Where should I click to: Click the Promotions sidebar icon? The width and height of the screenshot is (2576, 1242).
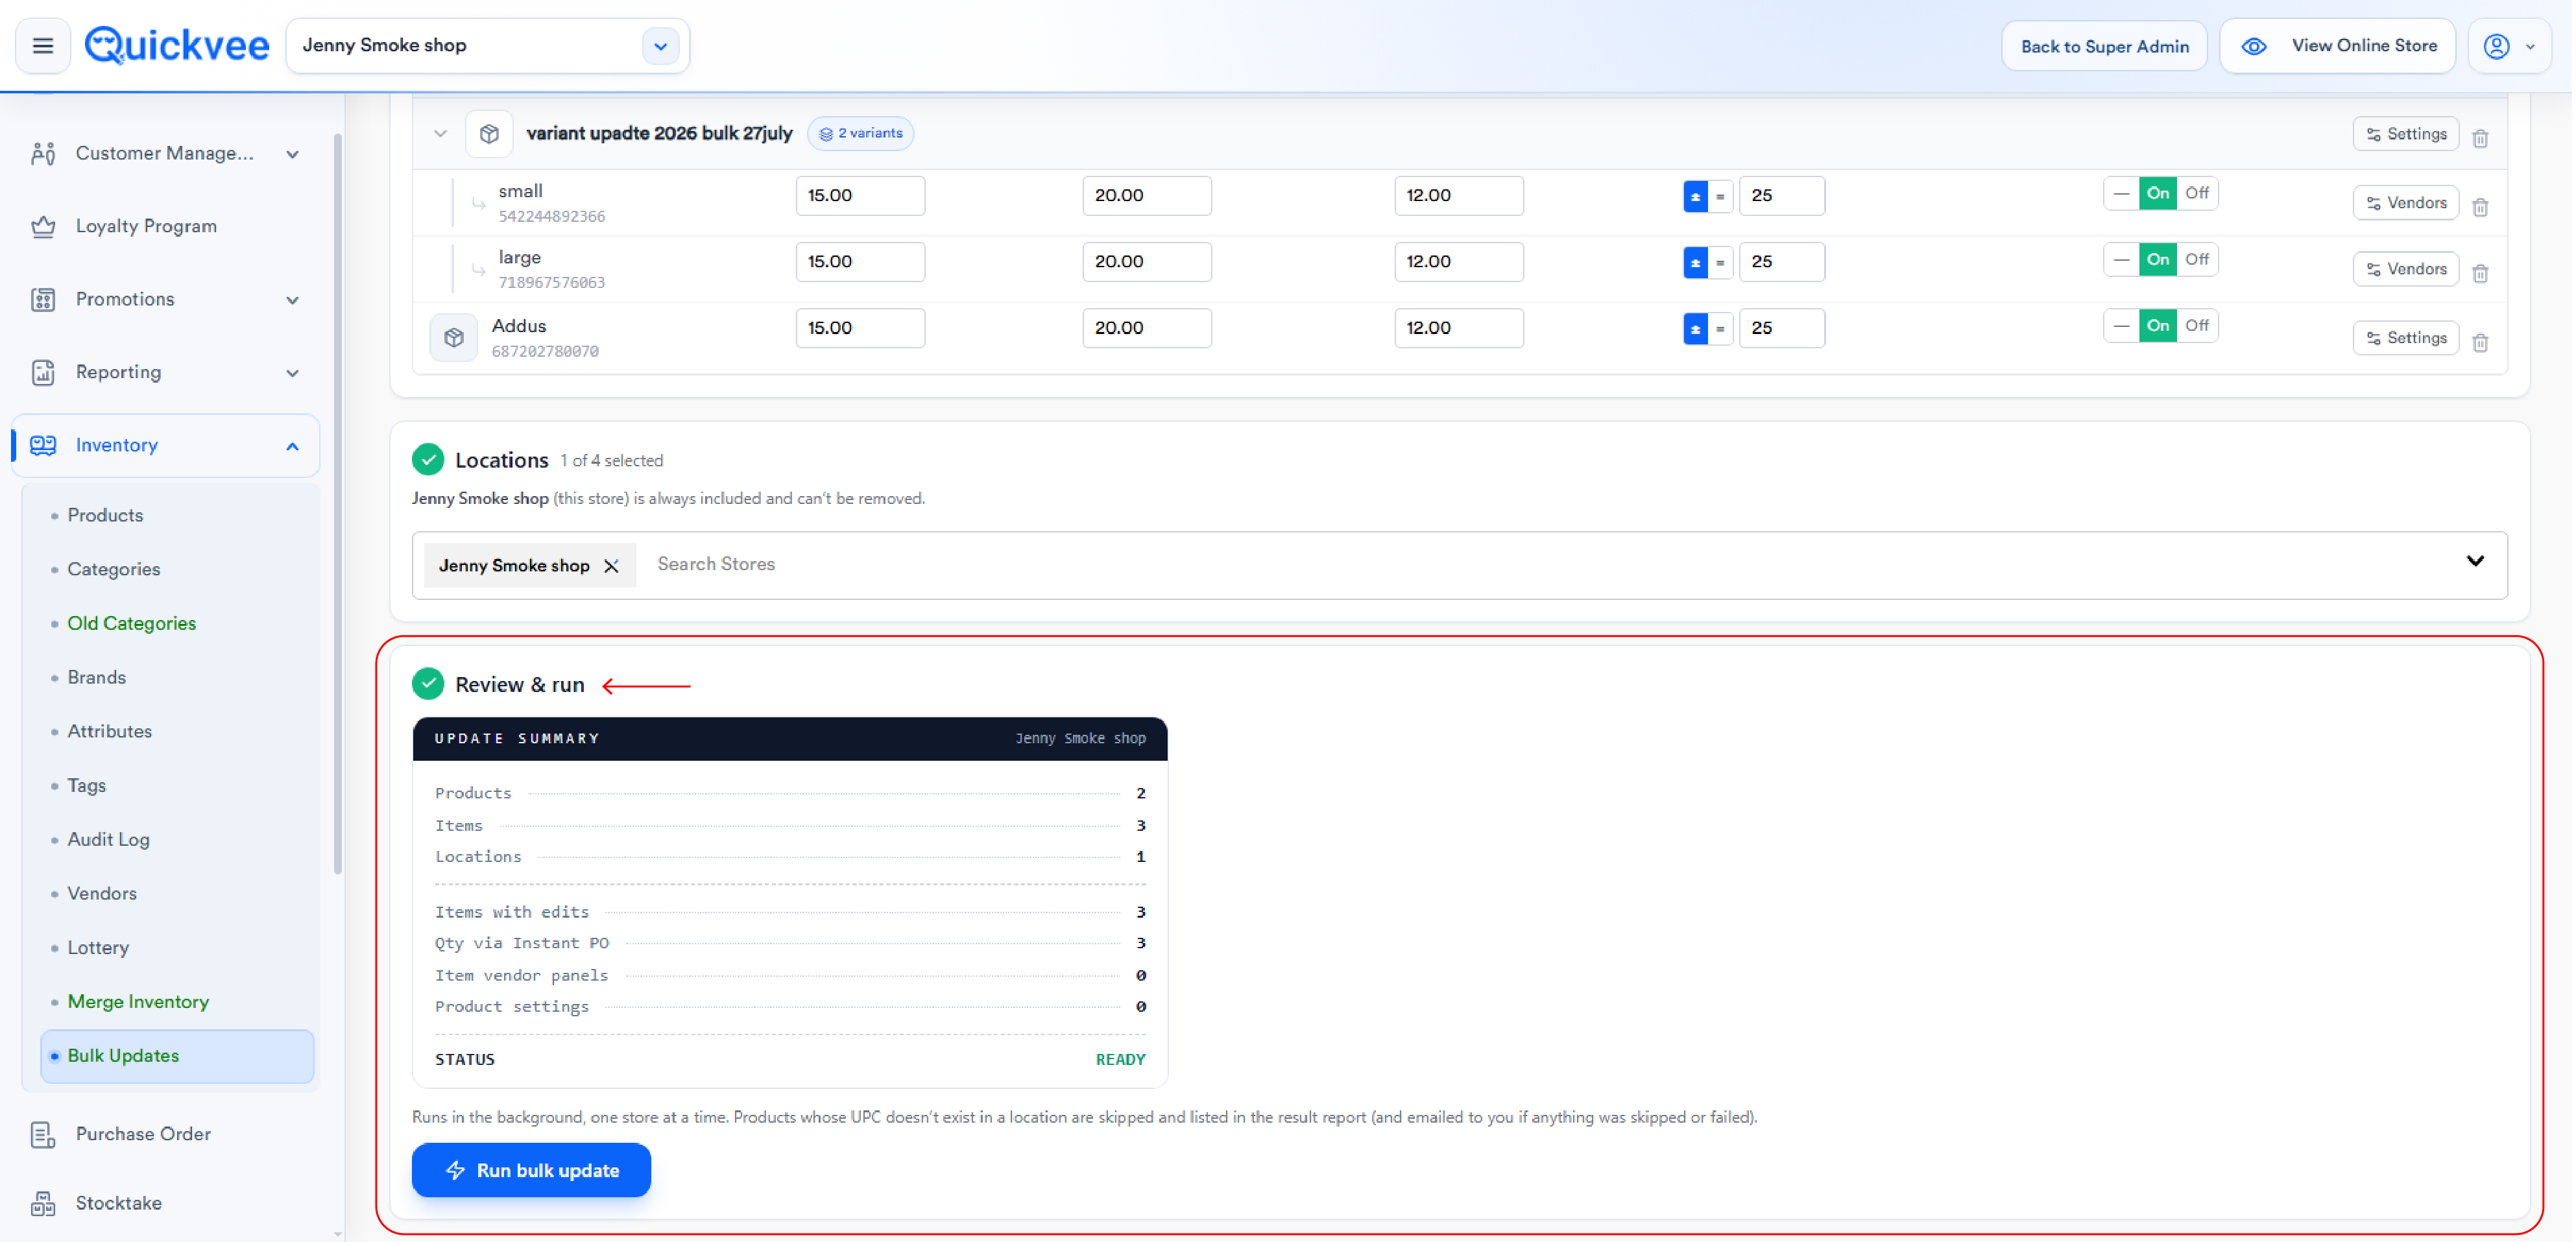pyautogui.click(x=43, y=299)
